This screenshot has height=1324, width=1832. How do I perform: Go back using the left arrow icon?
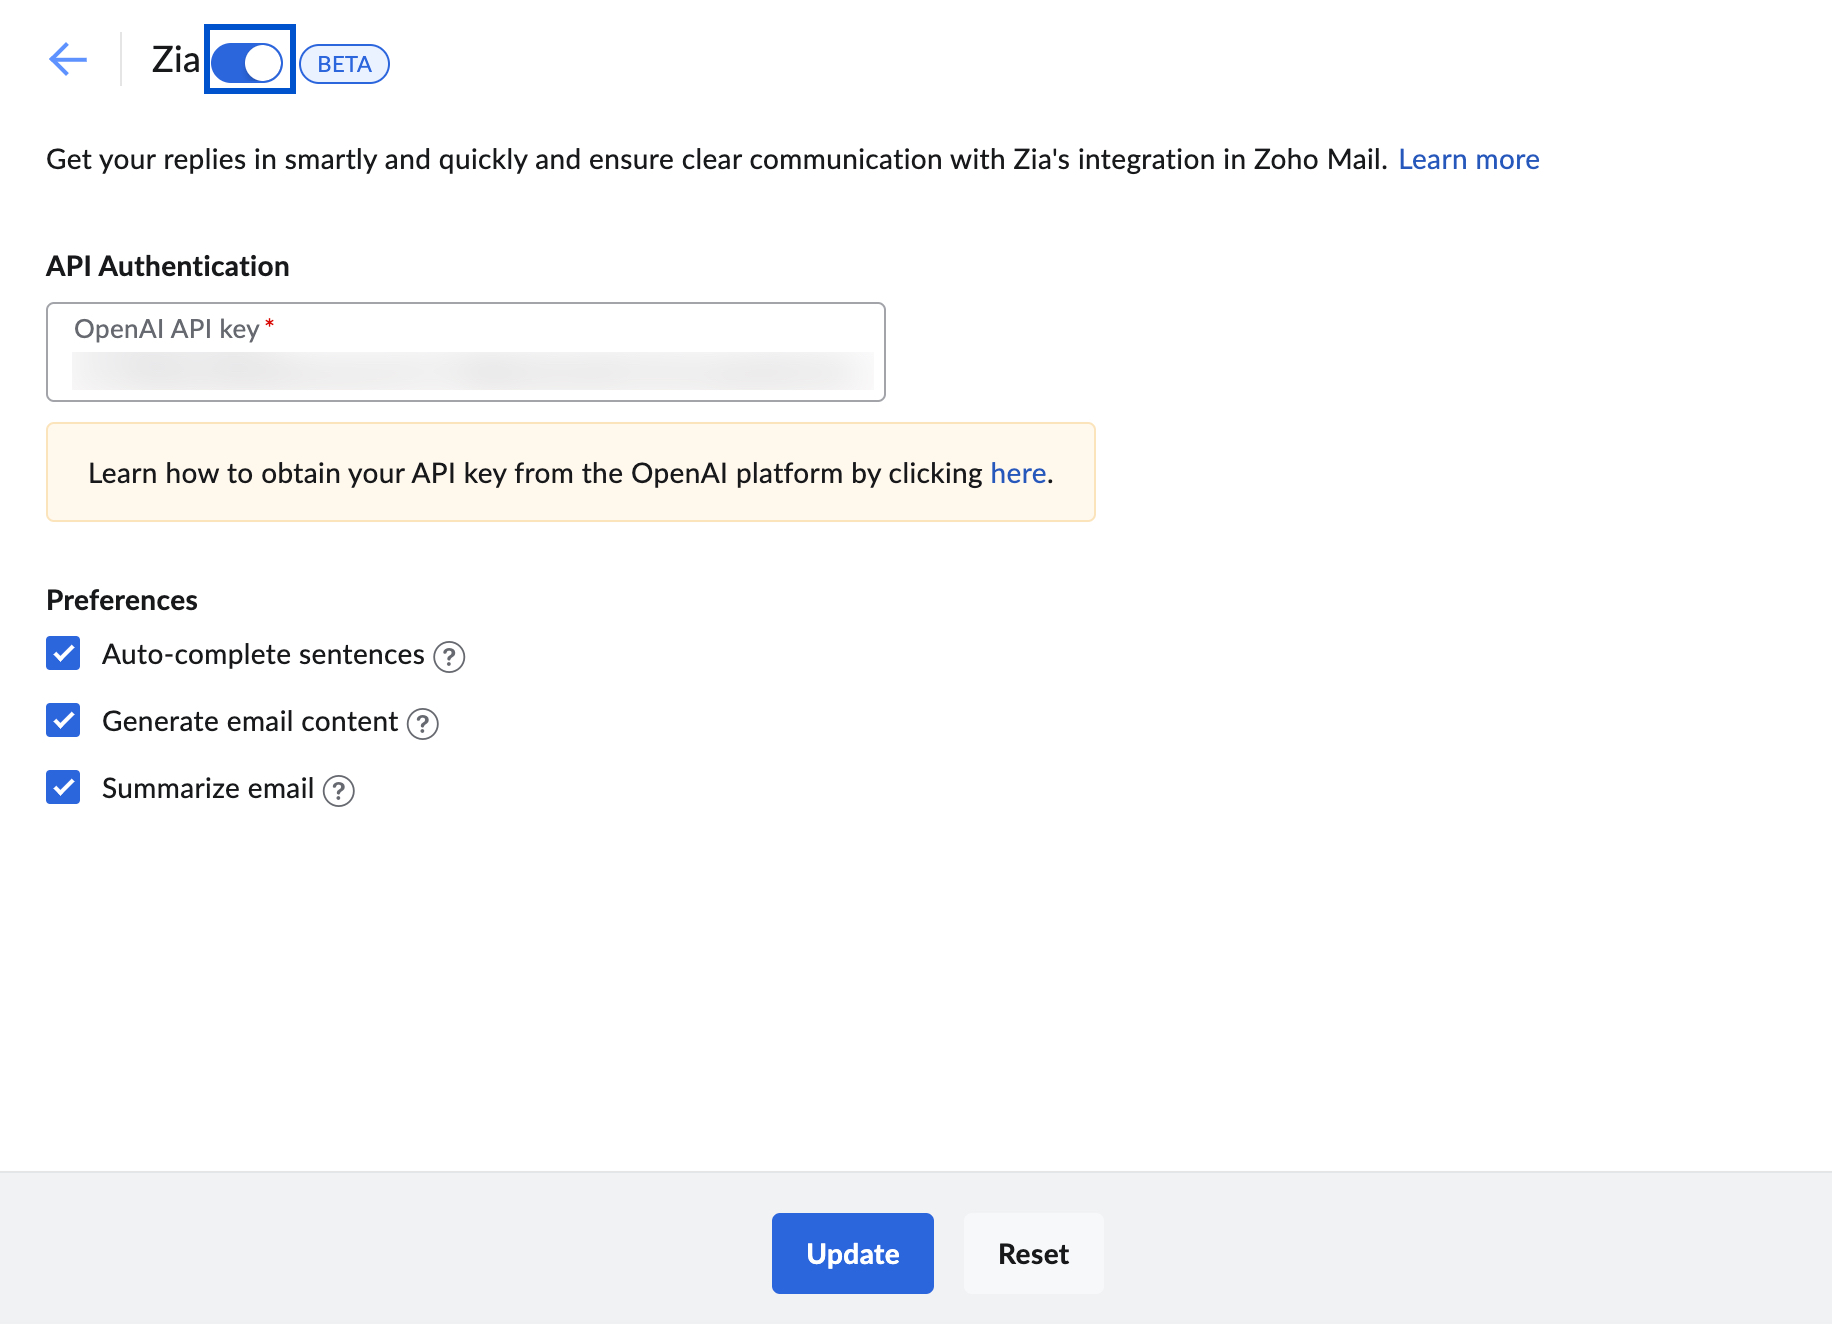coord(68,59)
